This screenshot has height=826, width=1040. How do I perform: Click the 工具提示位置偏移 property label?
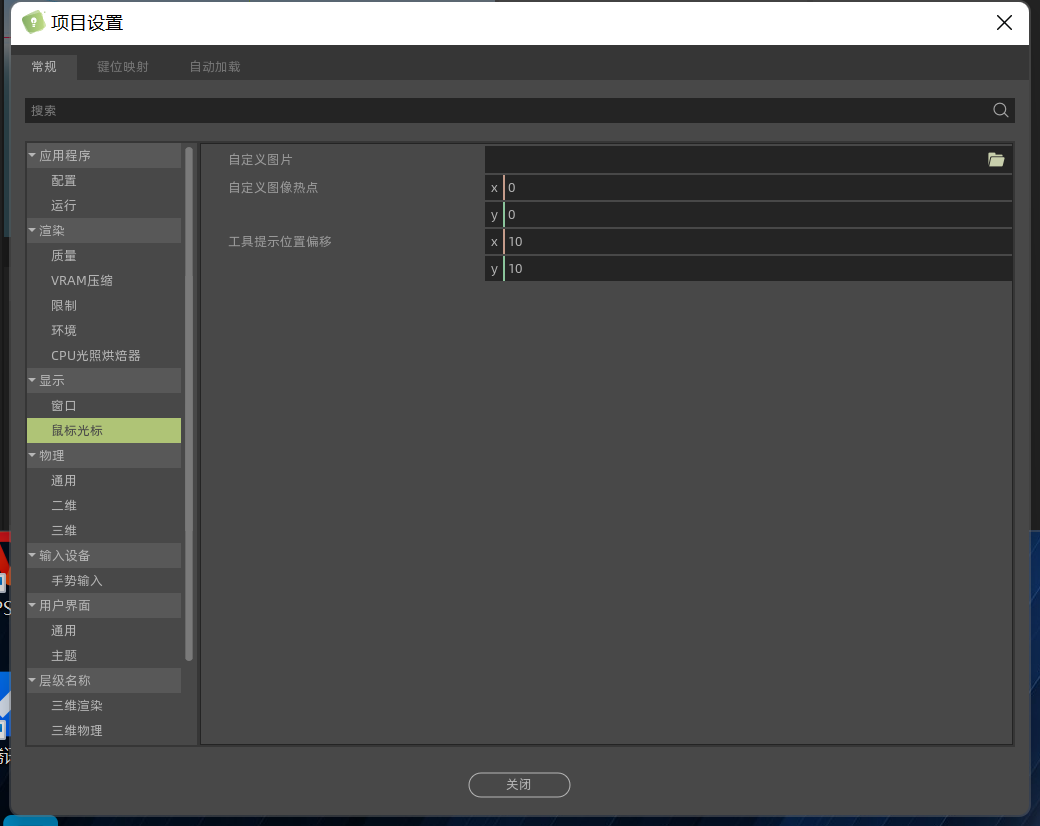280,241
